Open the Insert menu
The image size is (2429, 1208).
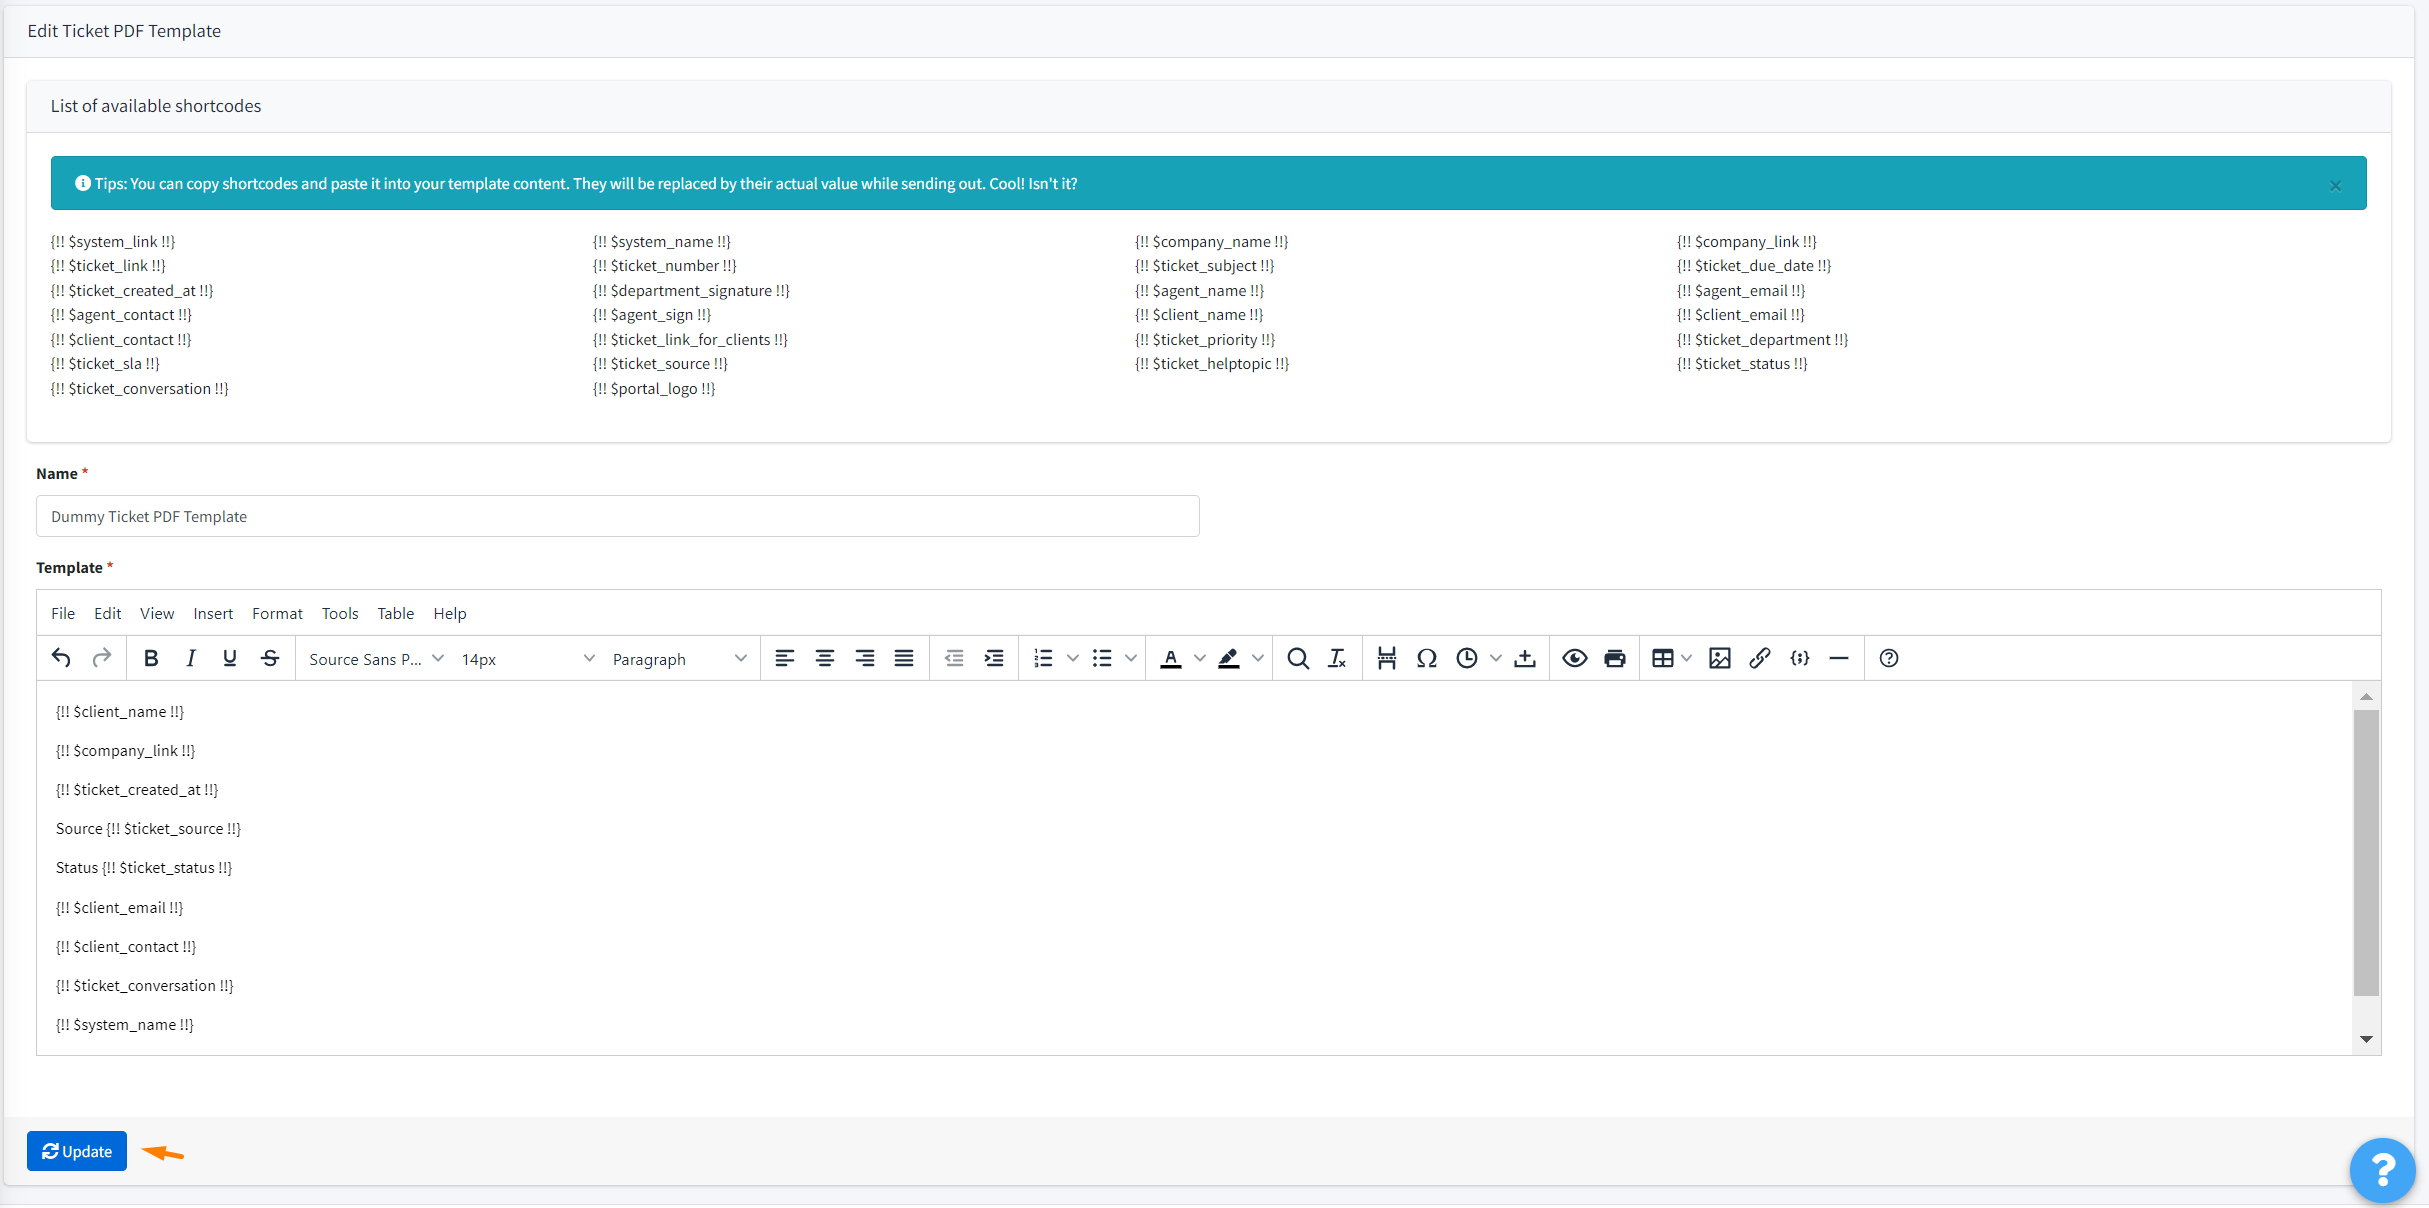click(x=213, y=613)
